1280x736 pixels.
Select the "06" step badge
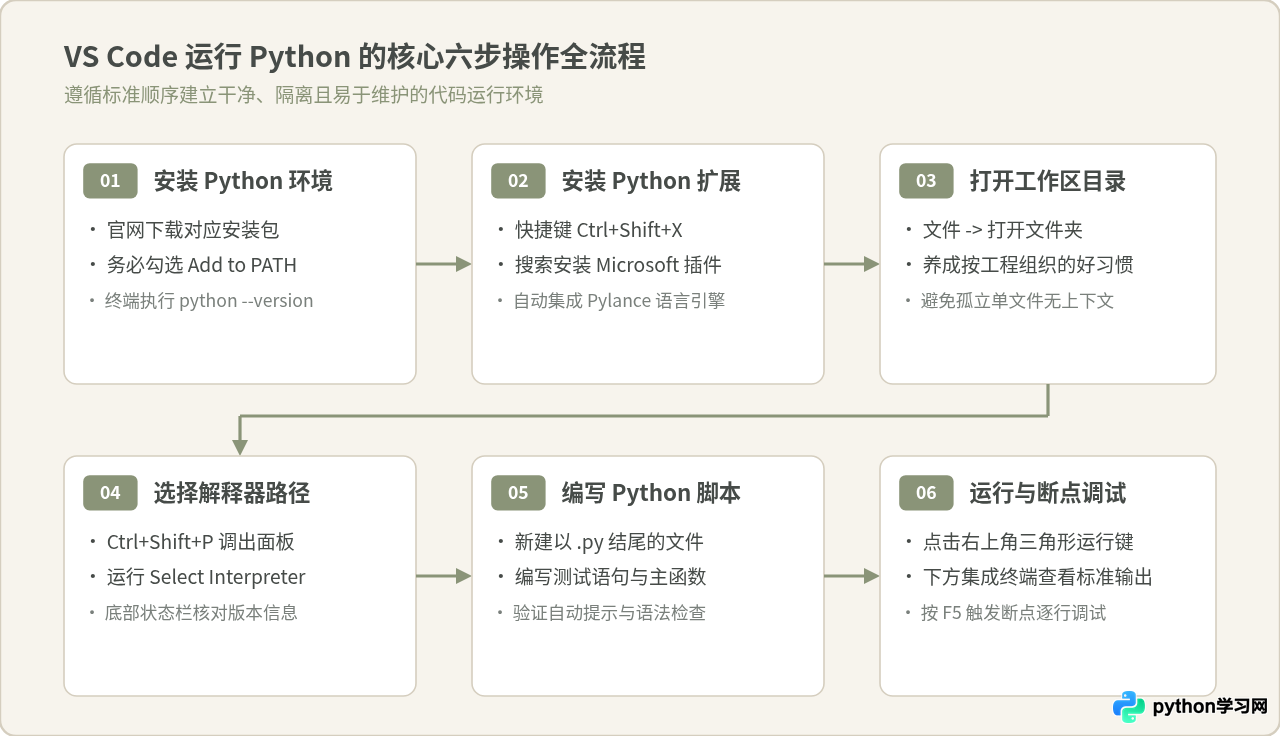(x=926, y=493)
